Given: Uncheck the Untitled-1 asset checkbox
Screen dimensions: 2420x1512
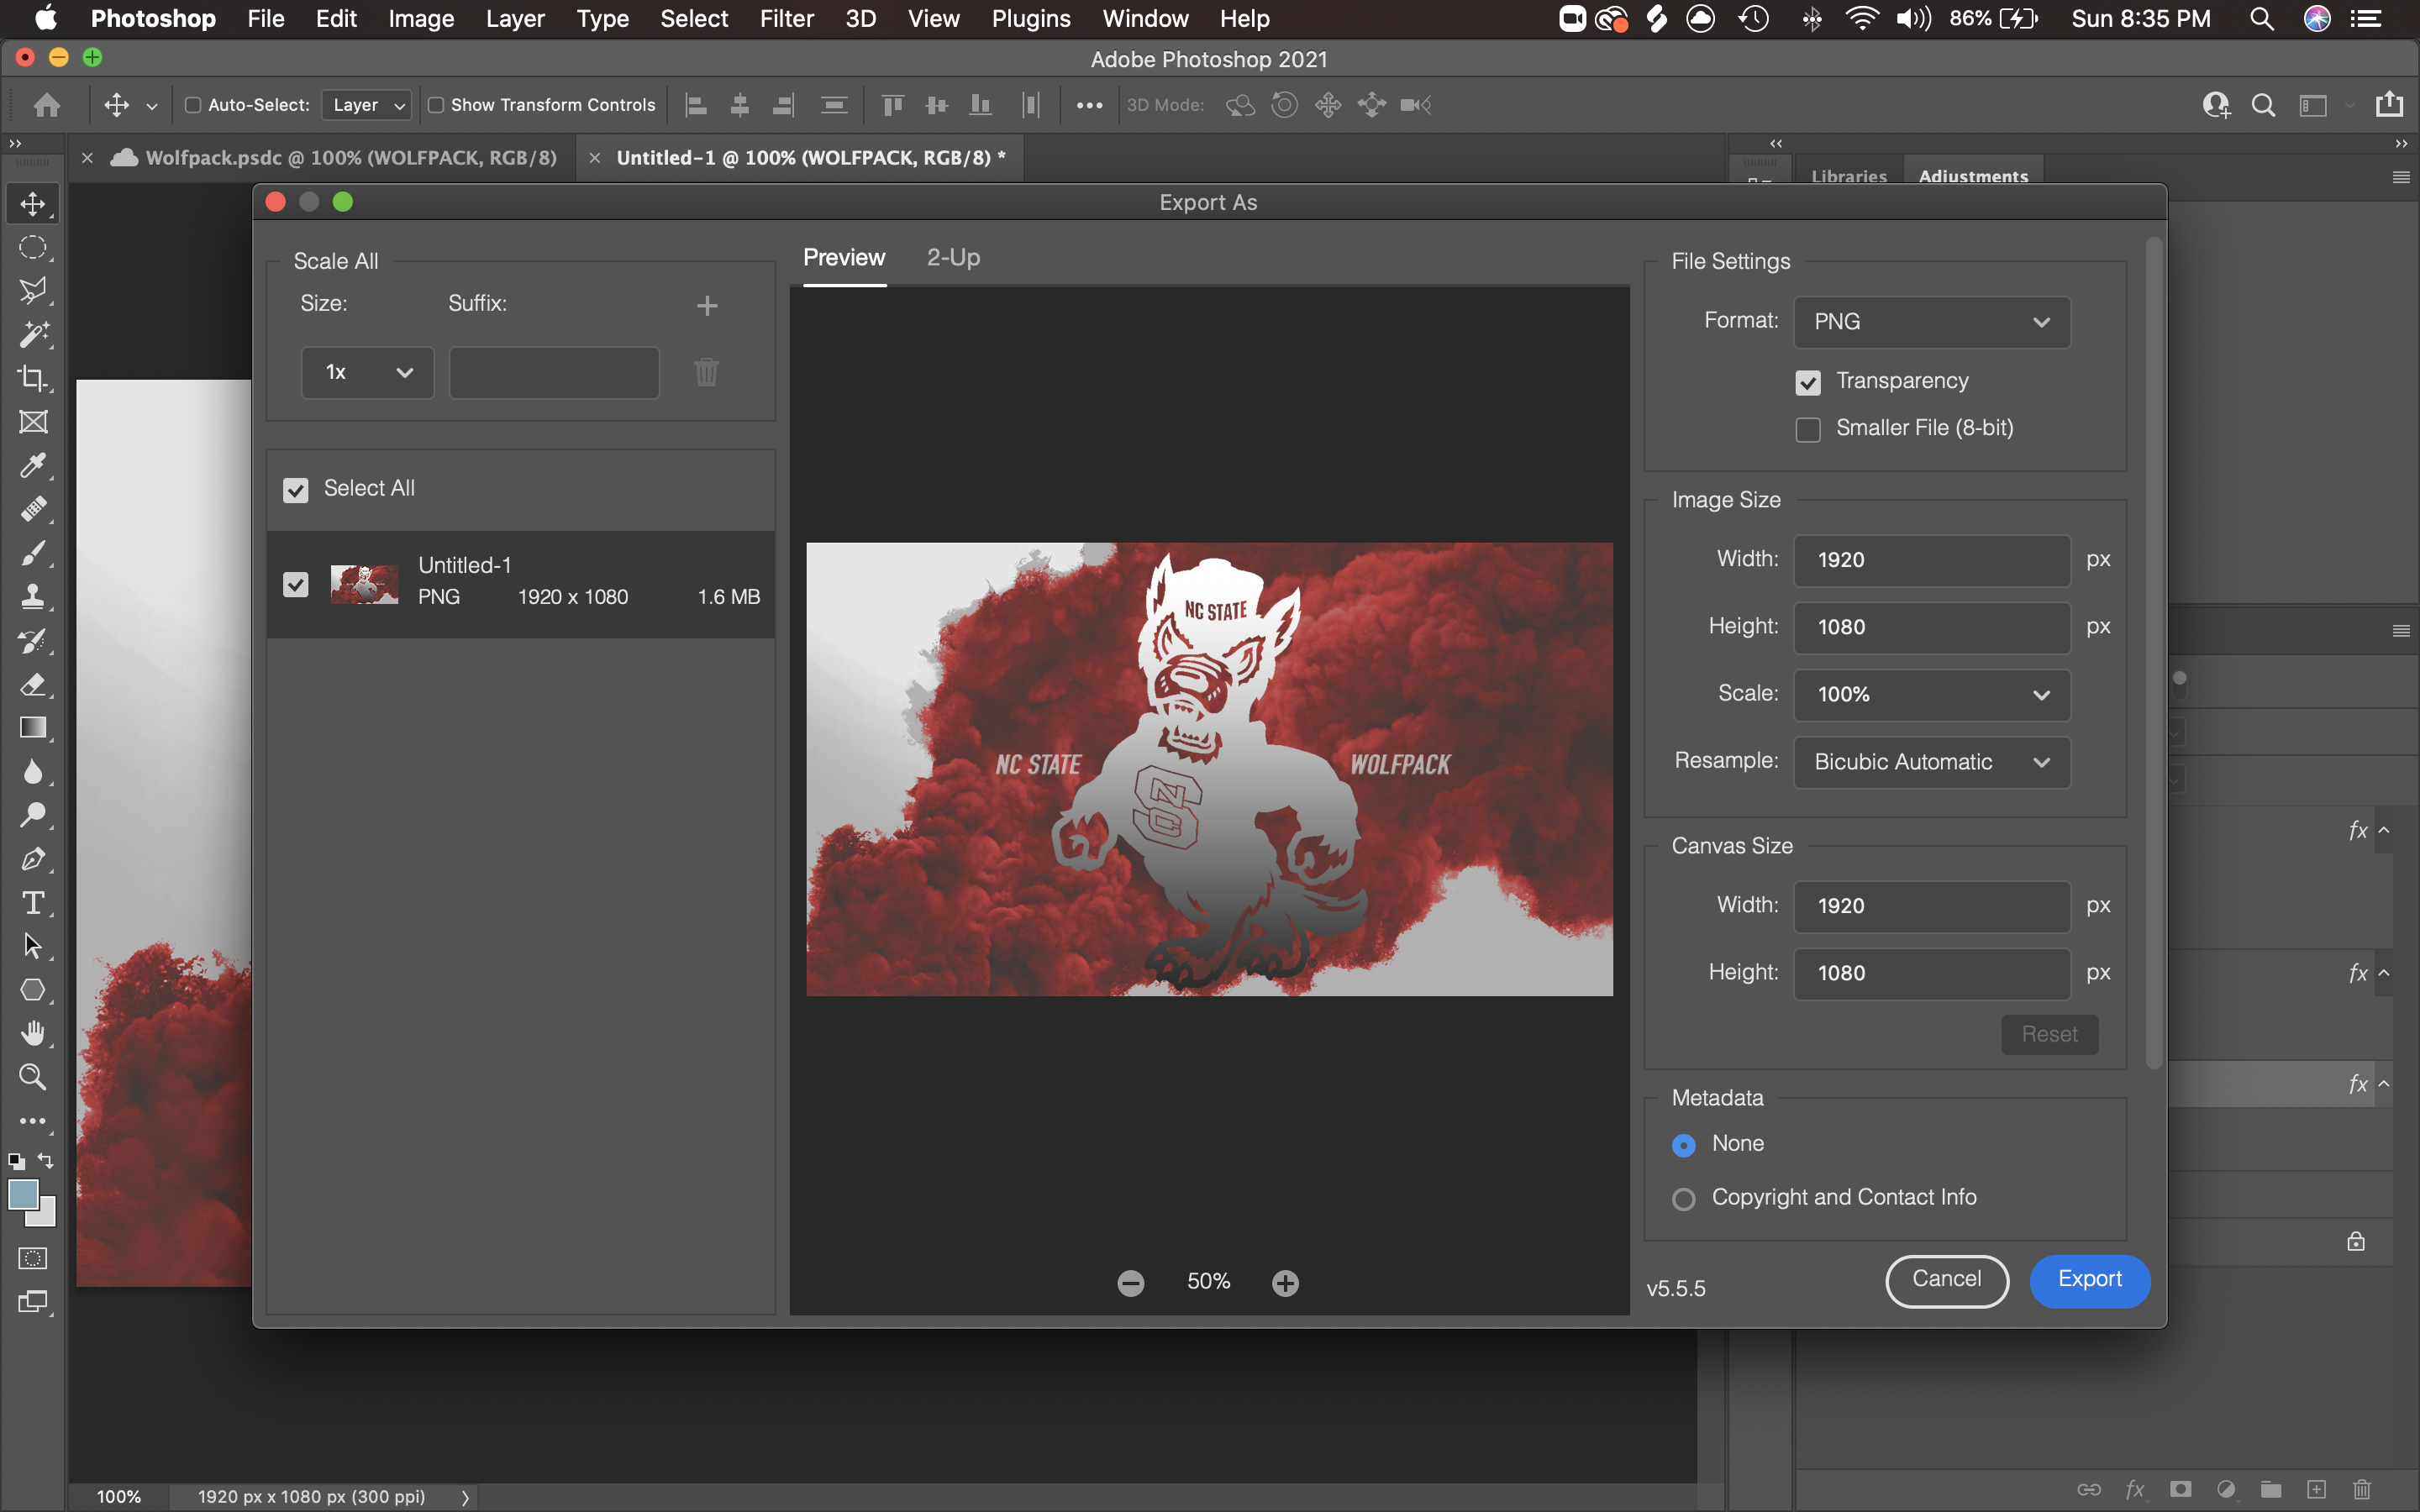Looking at the screenshot, I should [296, 584].
